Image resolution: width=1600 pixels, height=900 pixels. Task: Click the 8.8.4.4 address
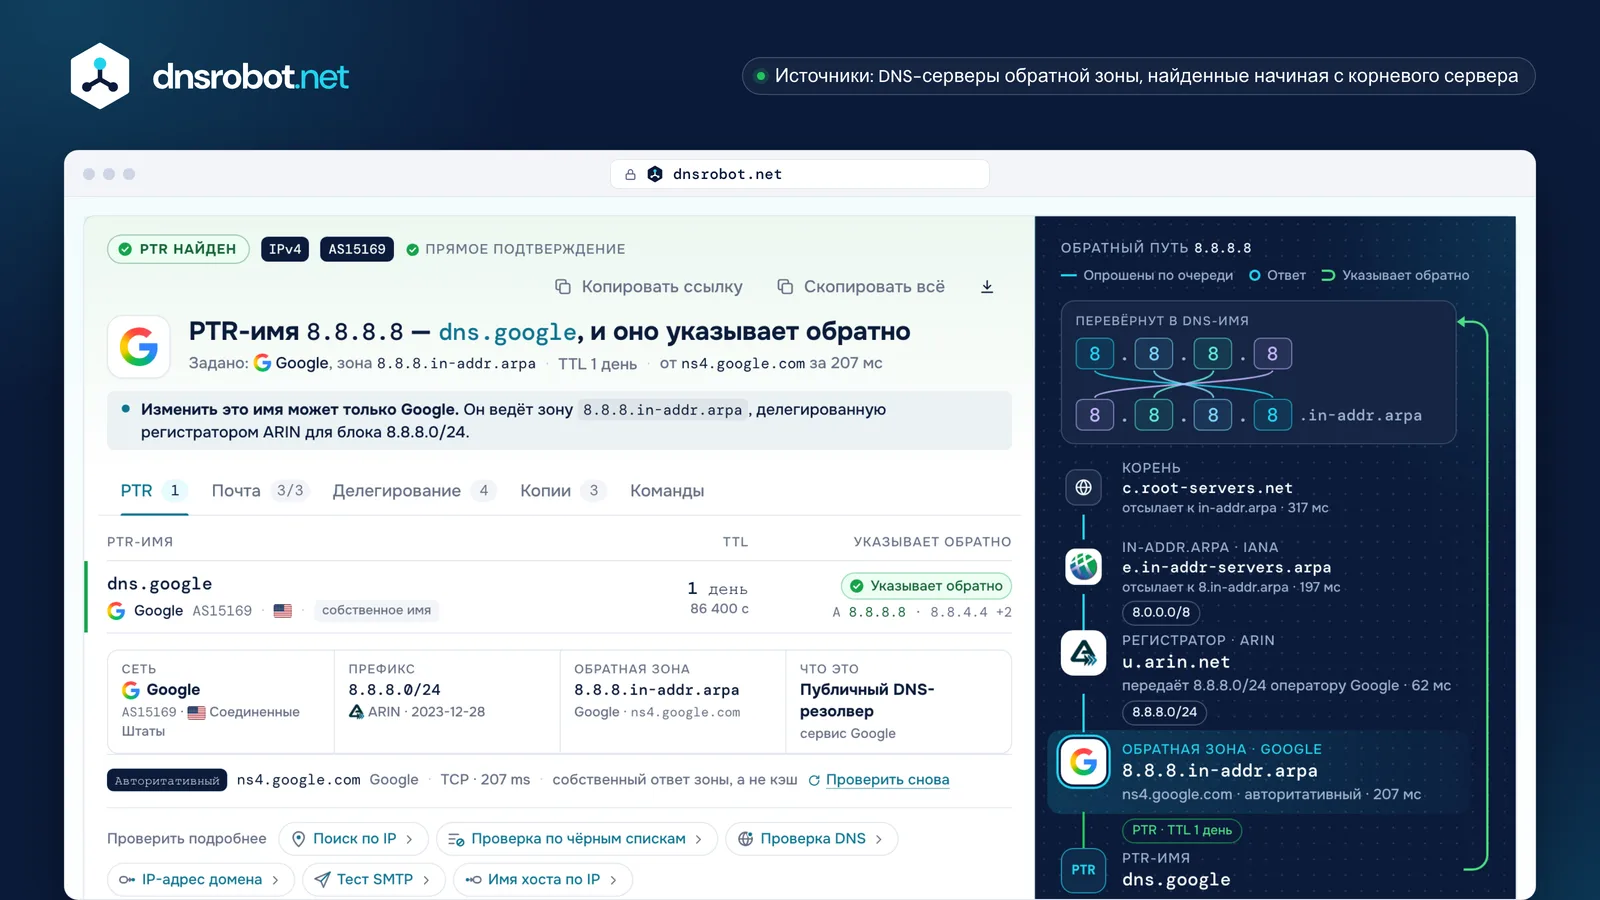[x=958, y=612]
